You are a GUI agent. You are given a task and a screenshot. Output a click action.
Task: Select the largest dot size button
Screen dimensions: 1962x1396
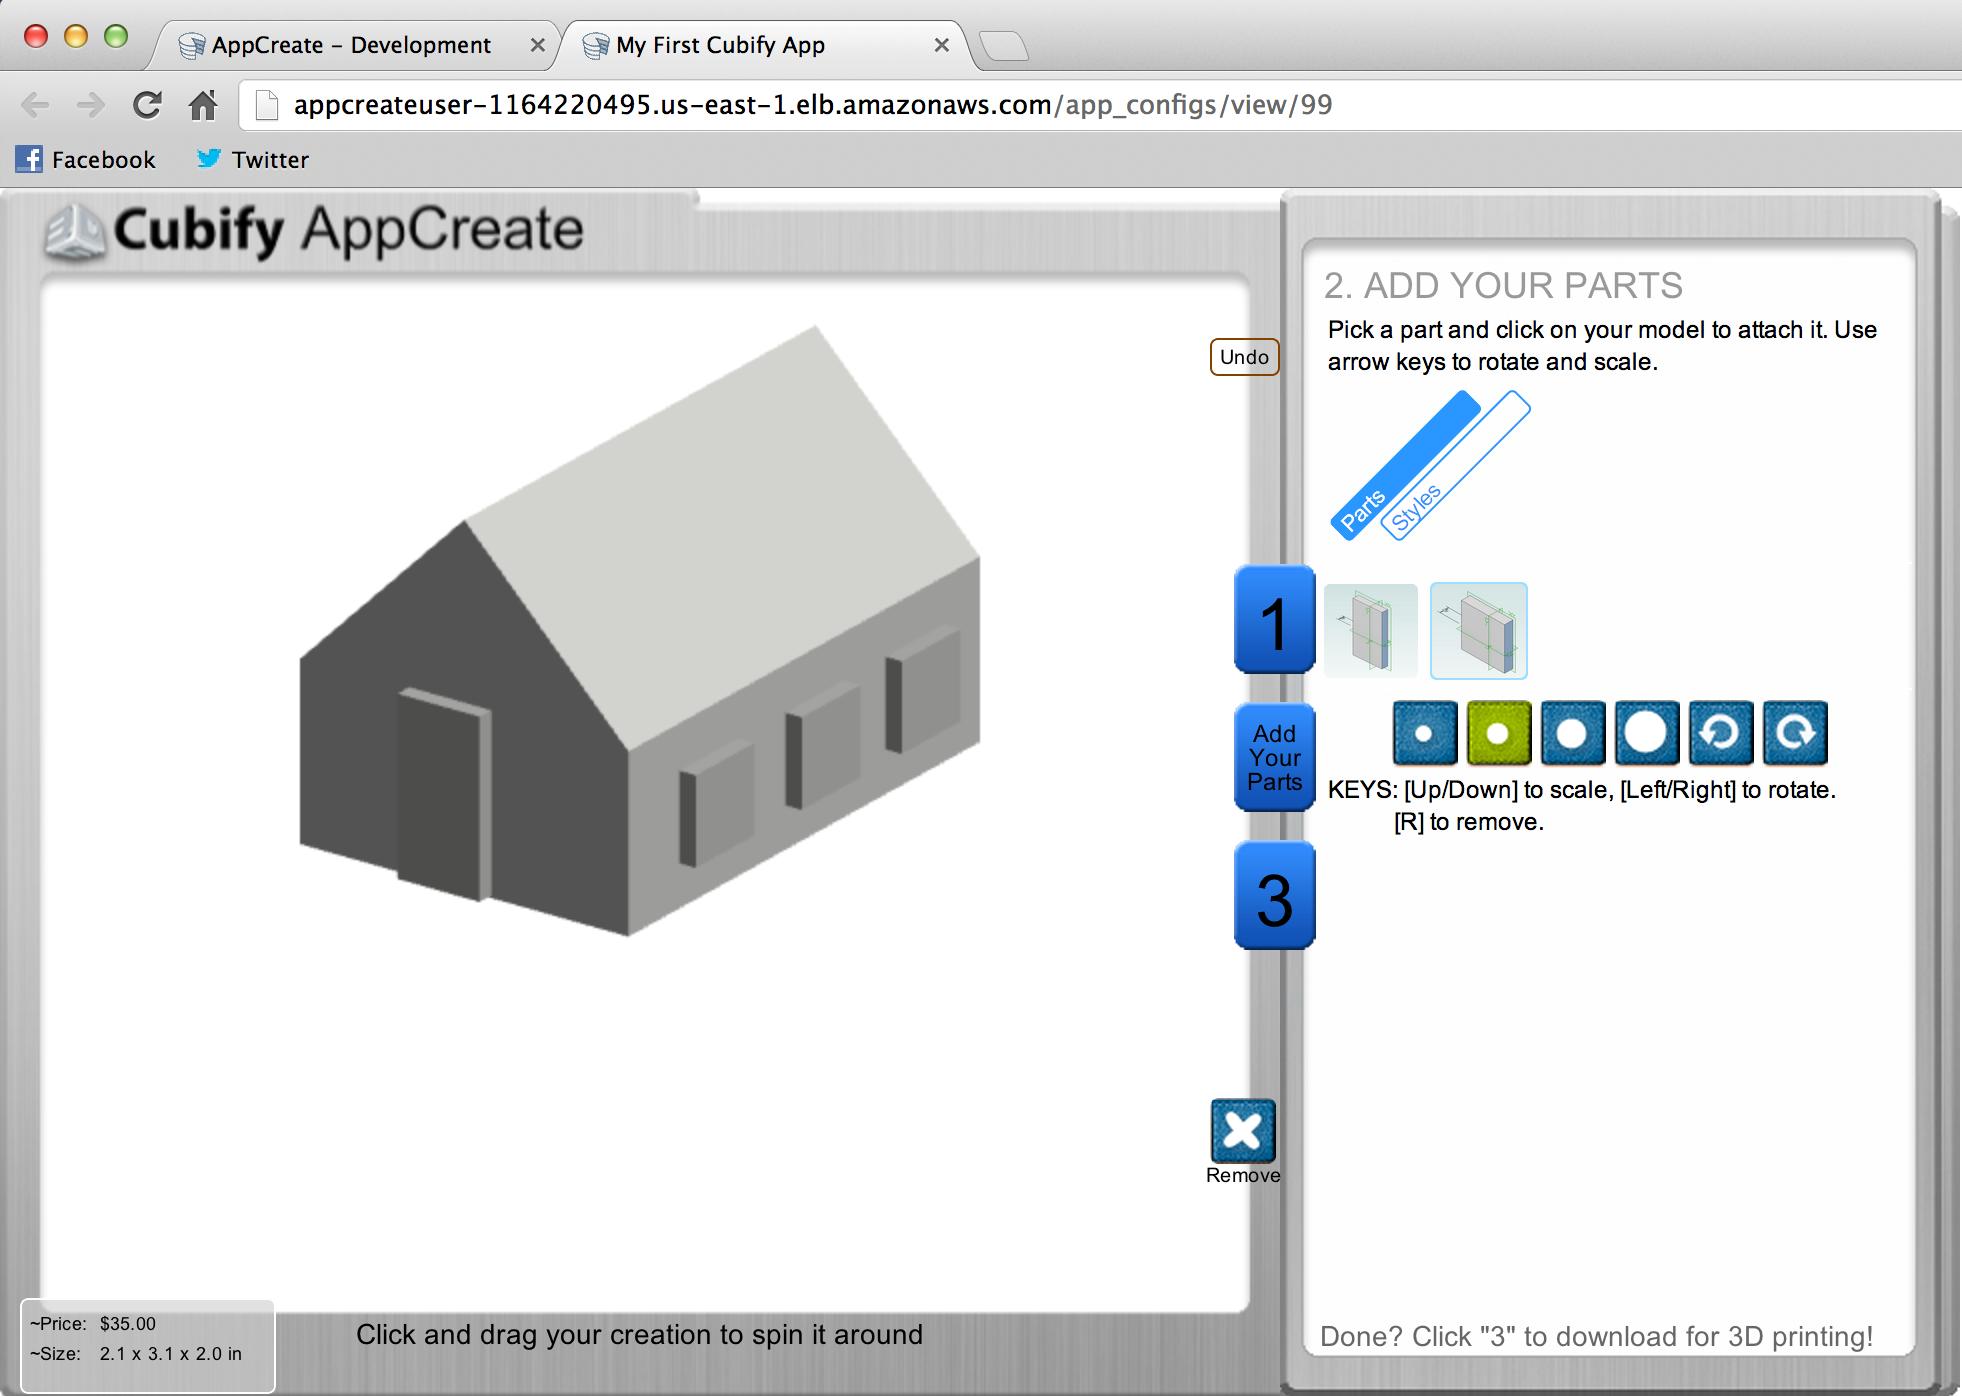click(1646, 733)
